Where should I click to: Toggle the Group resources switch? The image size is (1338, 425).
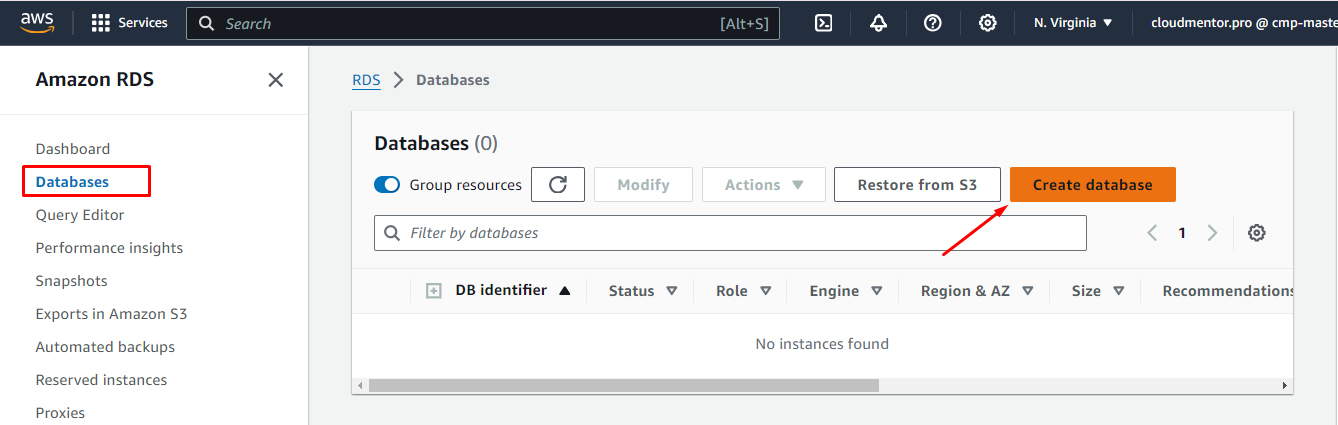(x=387, y=185)
